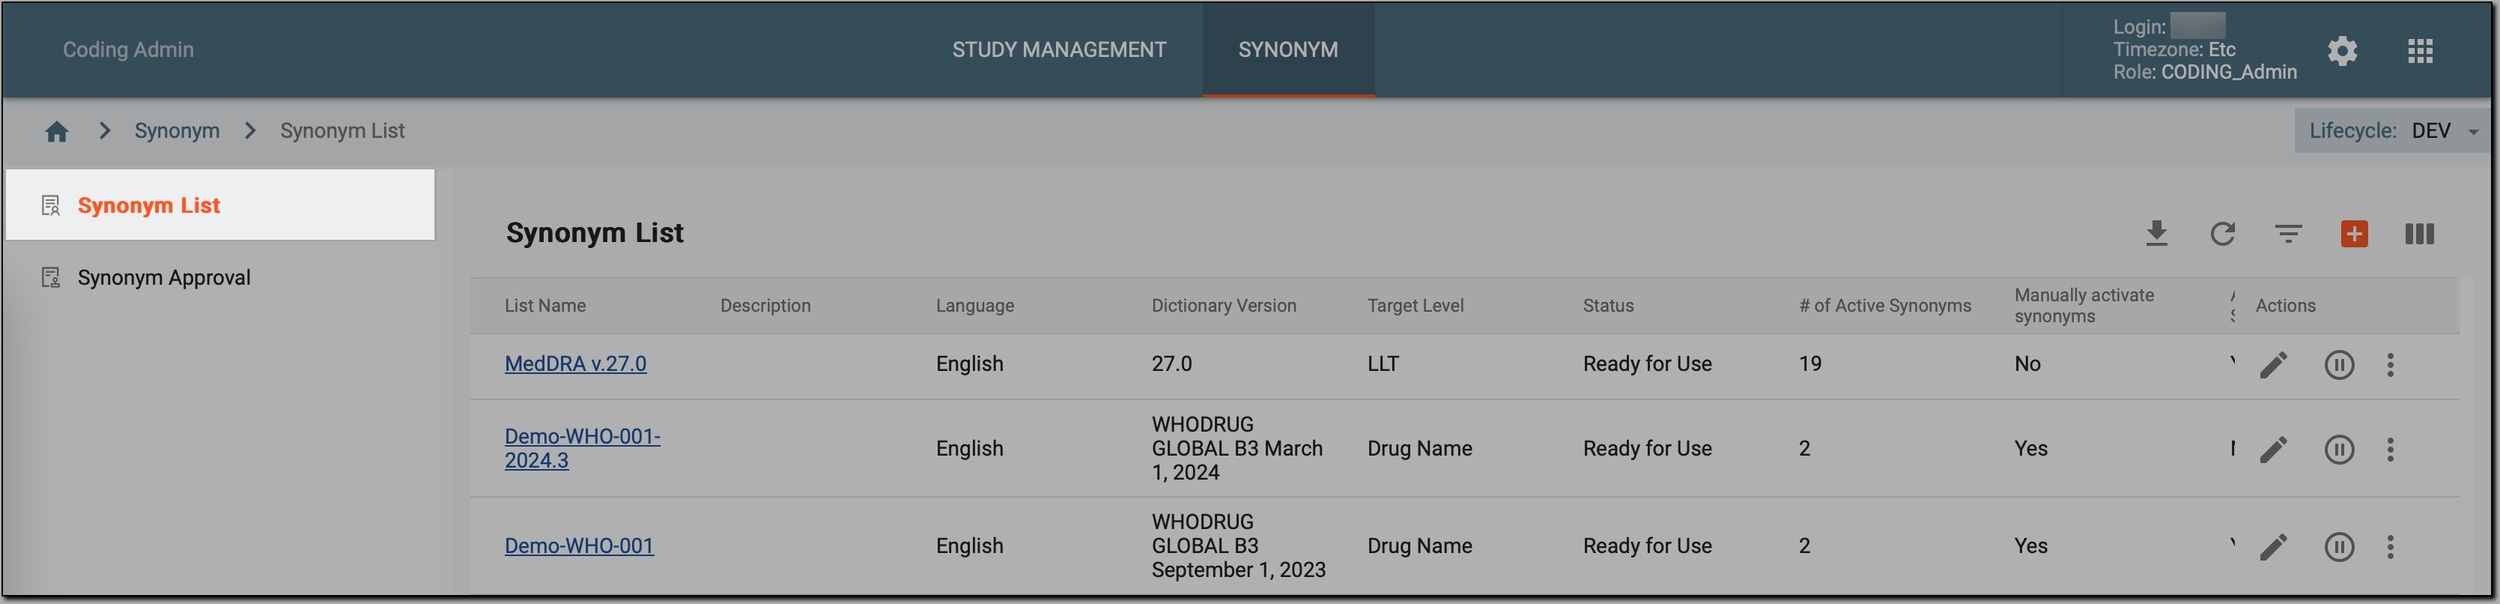Click the LLT target level cell
The height and width of the screenshot is (604, 2500).
(x=1383, y=364)
